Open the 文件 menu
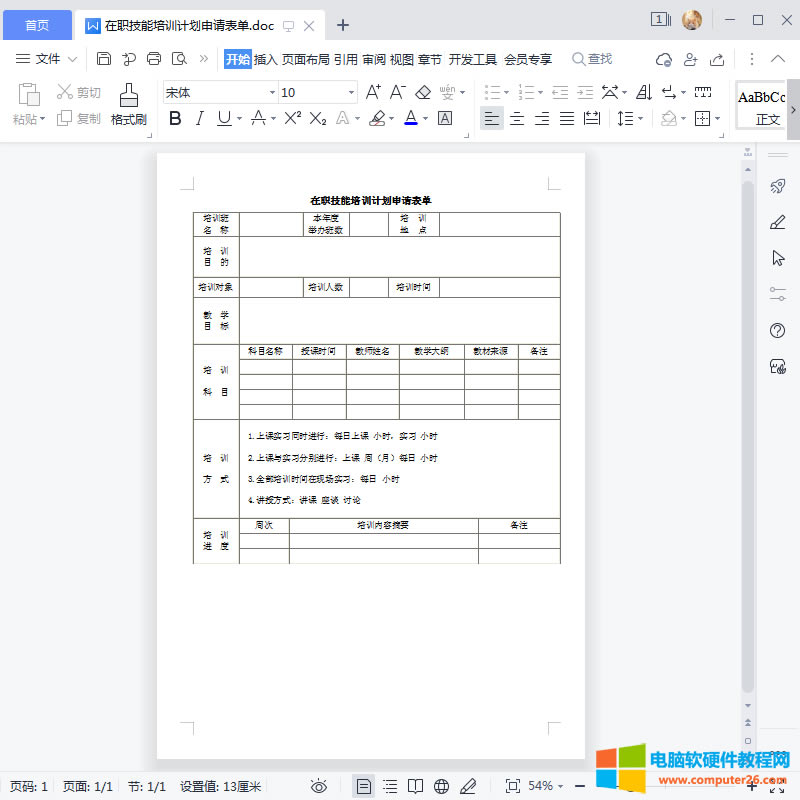This screenshot has height=800, width=800. point(47,59)
